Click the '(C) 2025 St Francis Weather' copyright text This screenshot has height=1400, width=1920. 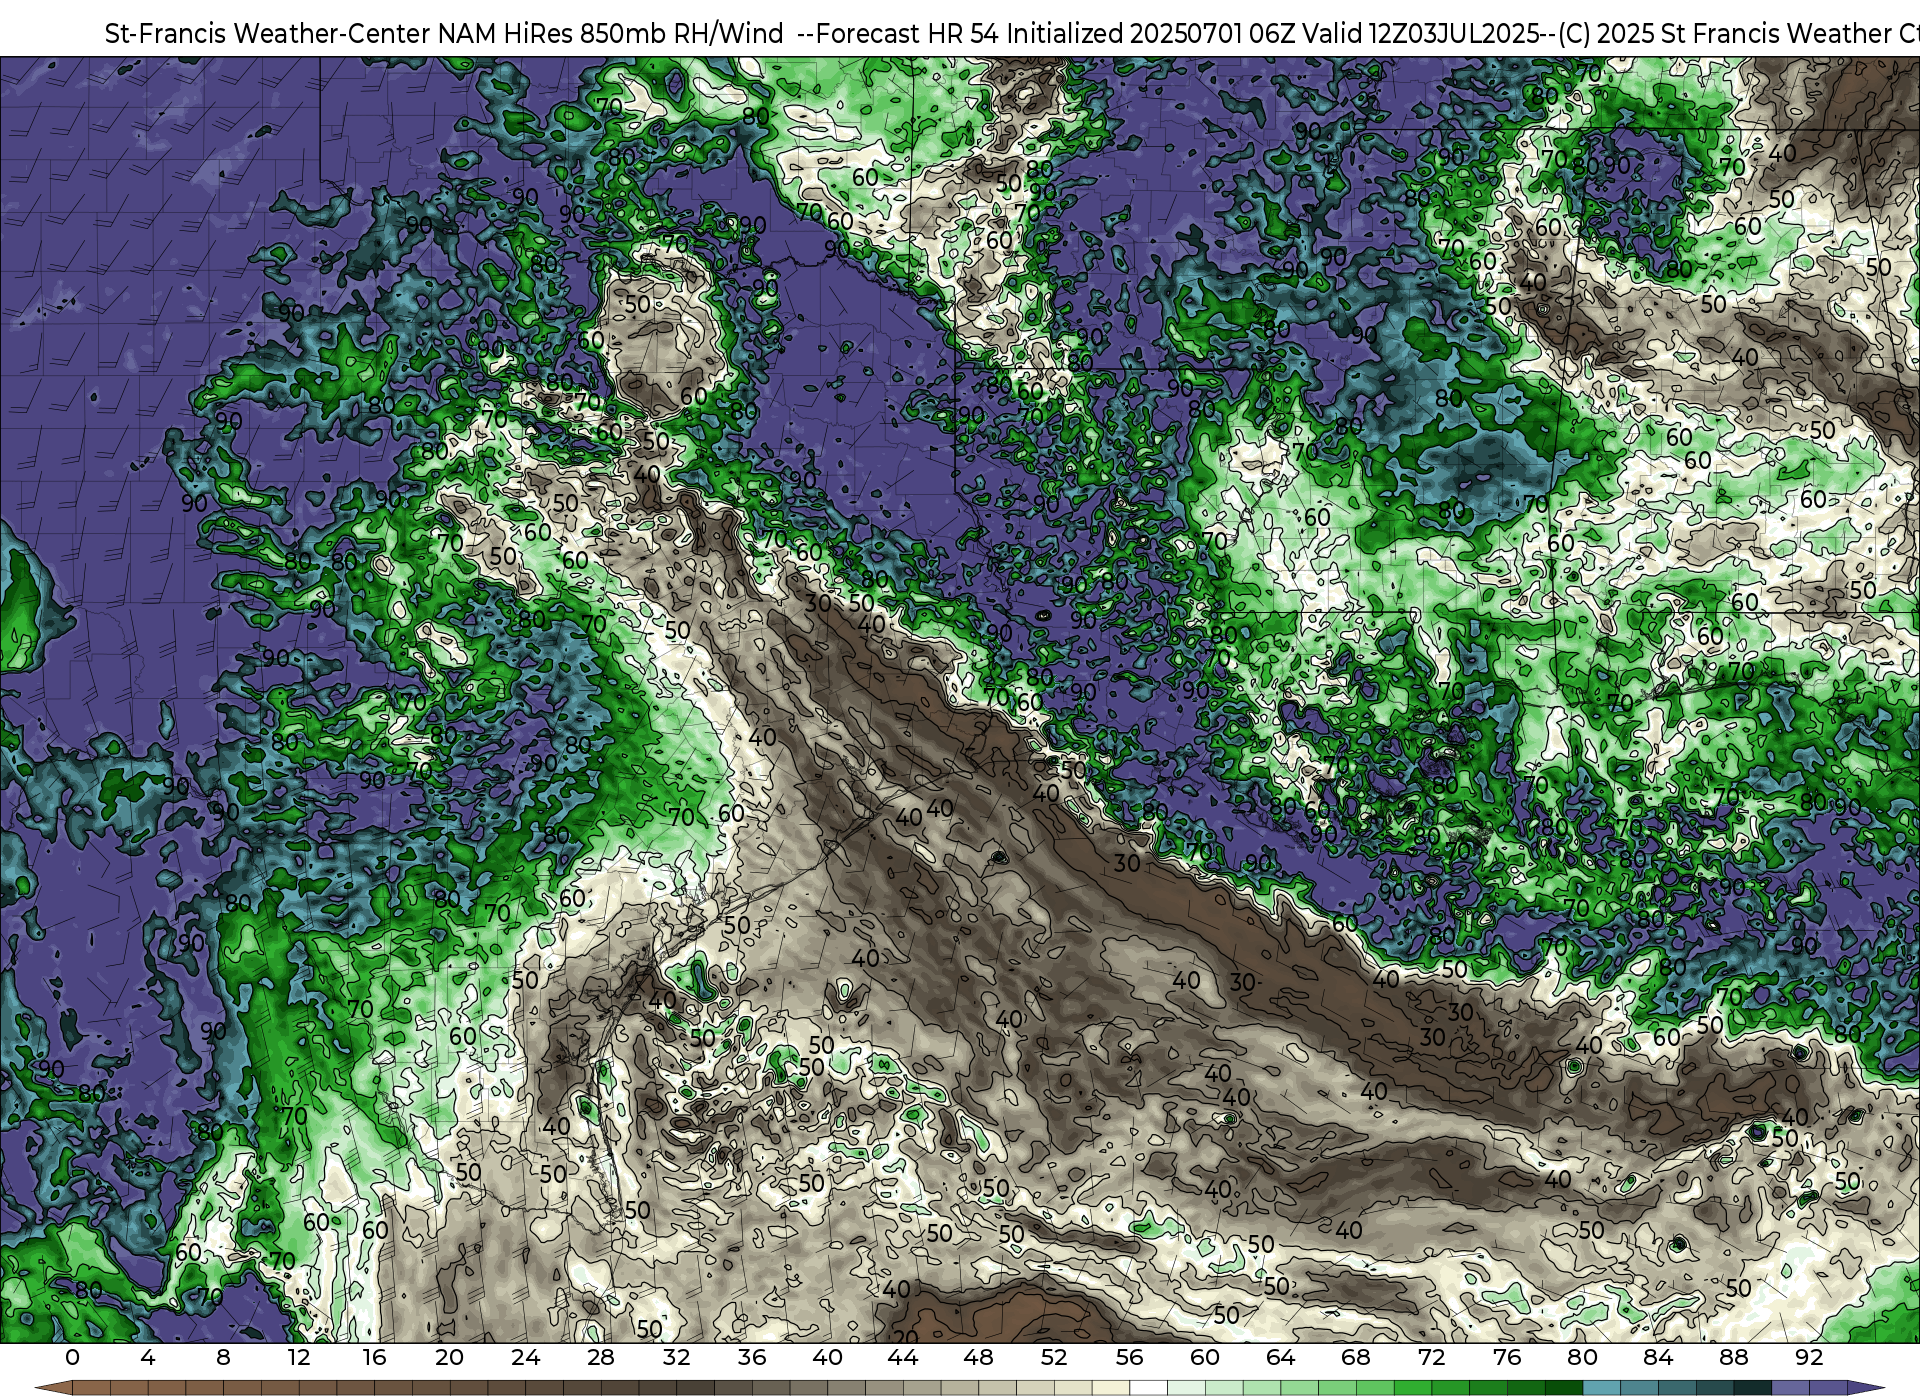1724,34
